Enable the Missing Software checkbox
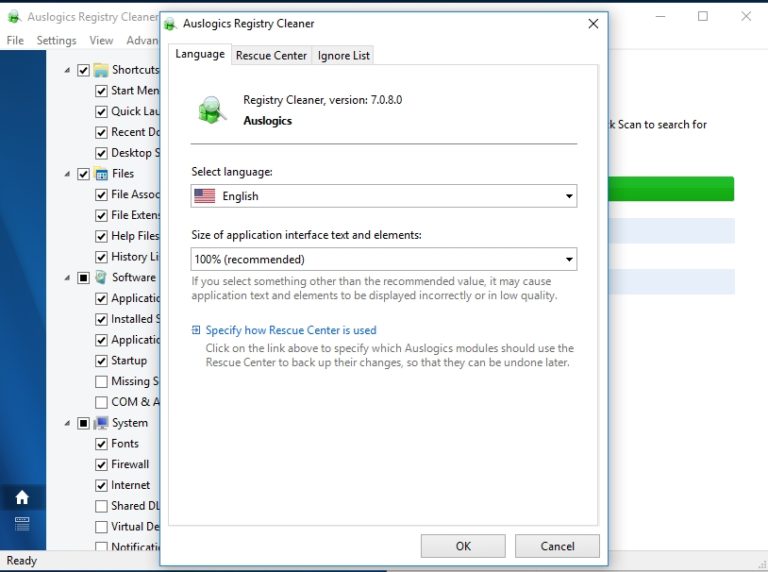The image size is (768, 572). click(101, 381)
